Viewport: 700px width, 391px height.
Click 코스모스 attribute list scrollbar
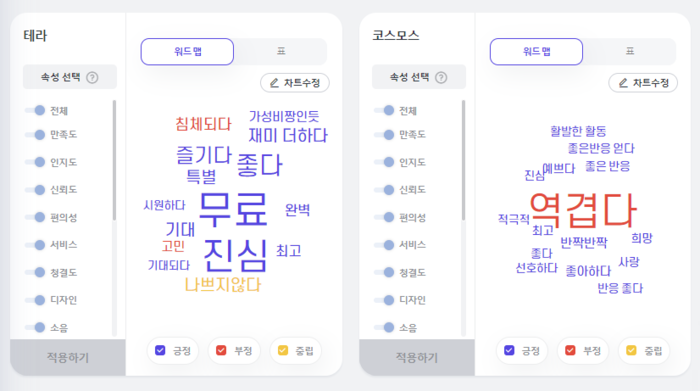463,160
